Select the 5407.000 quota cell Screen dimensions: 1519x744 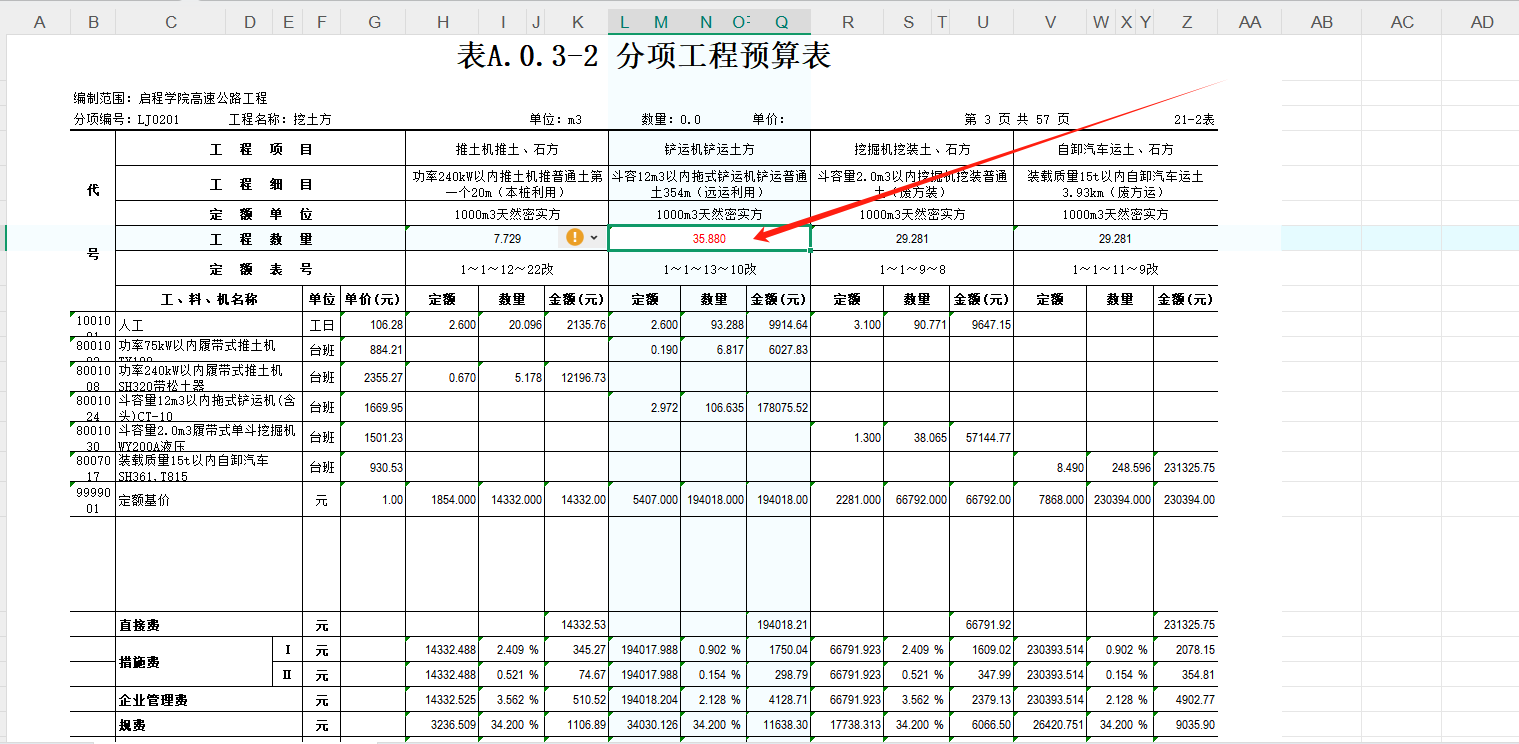(x=644, y=499)
